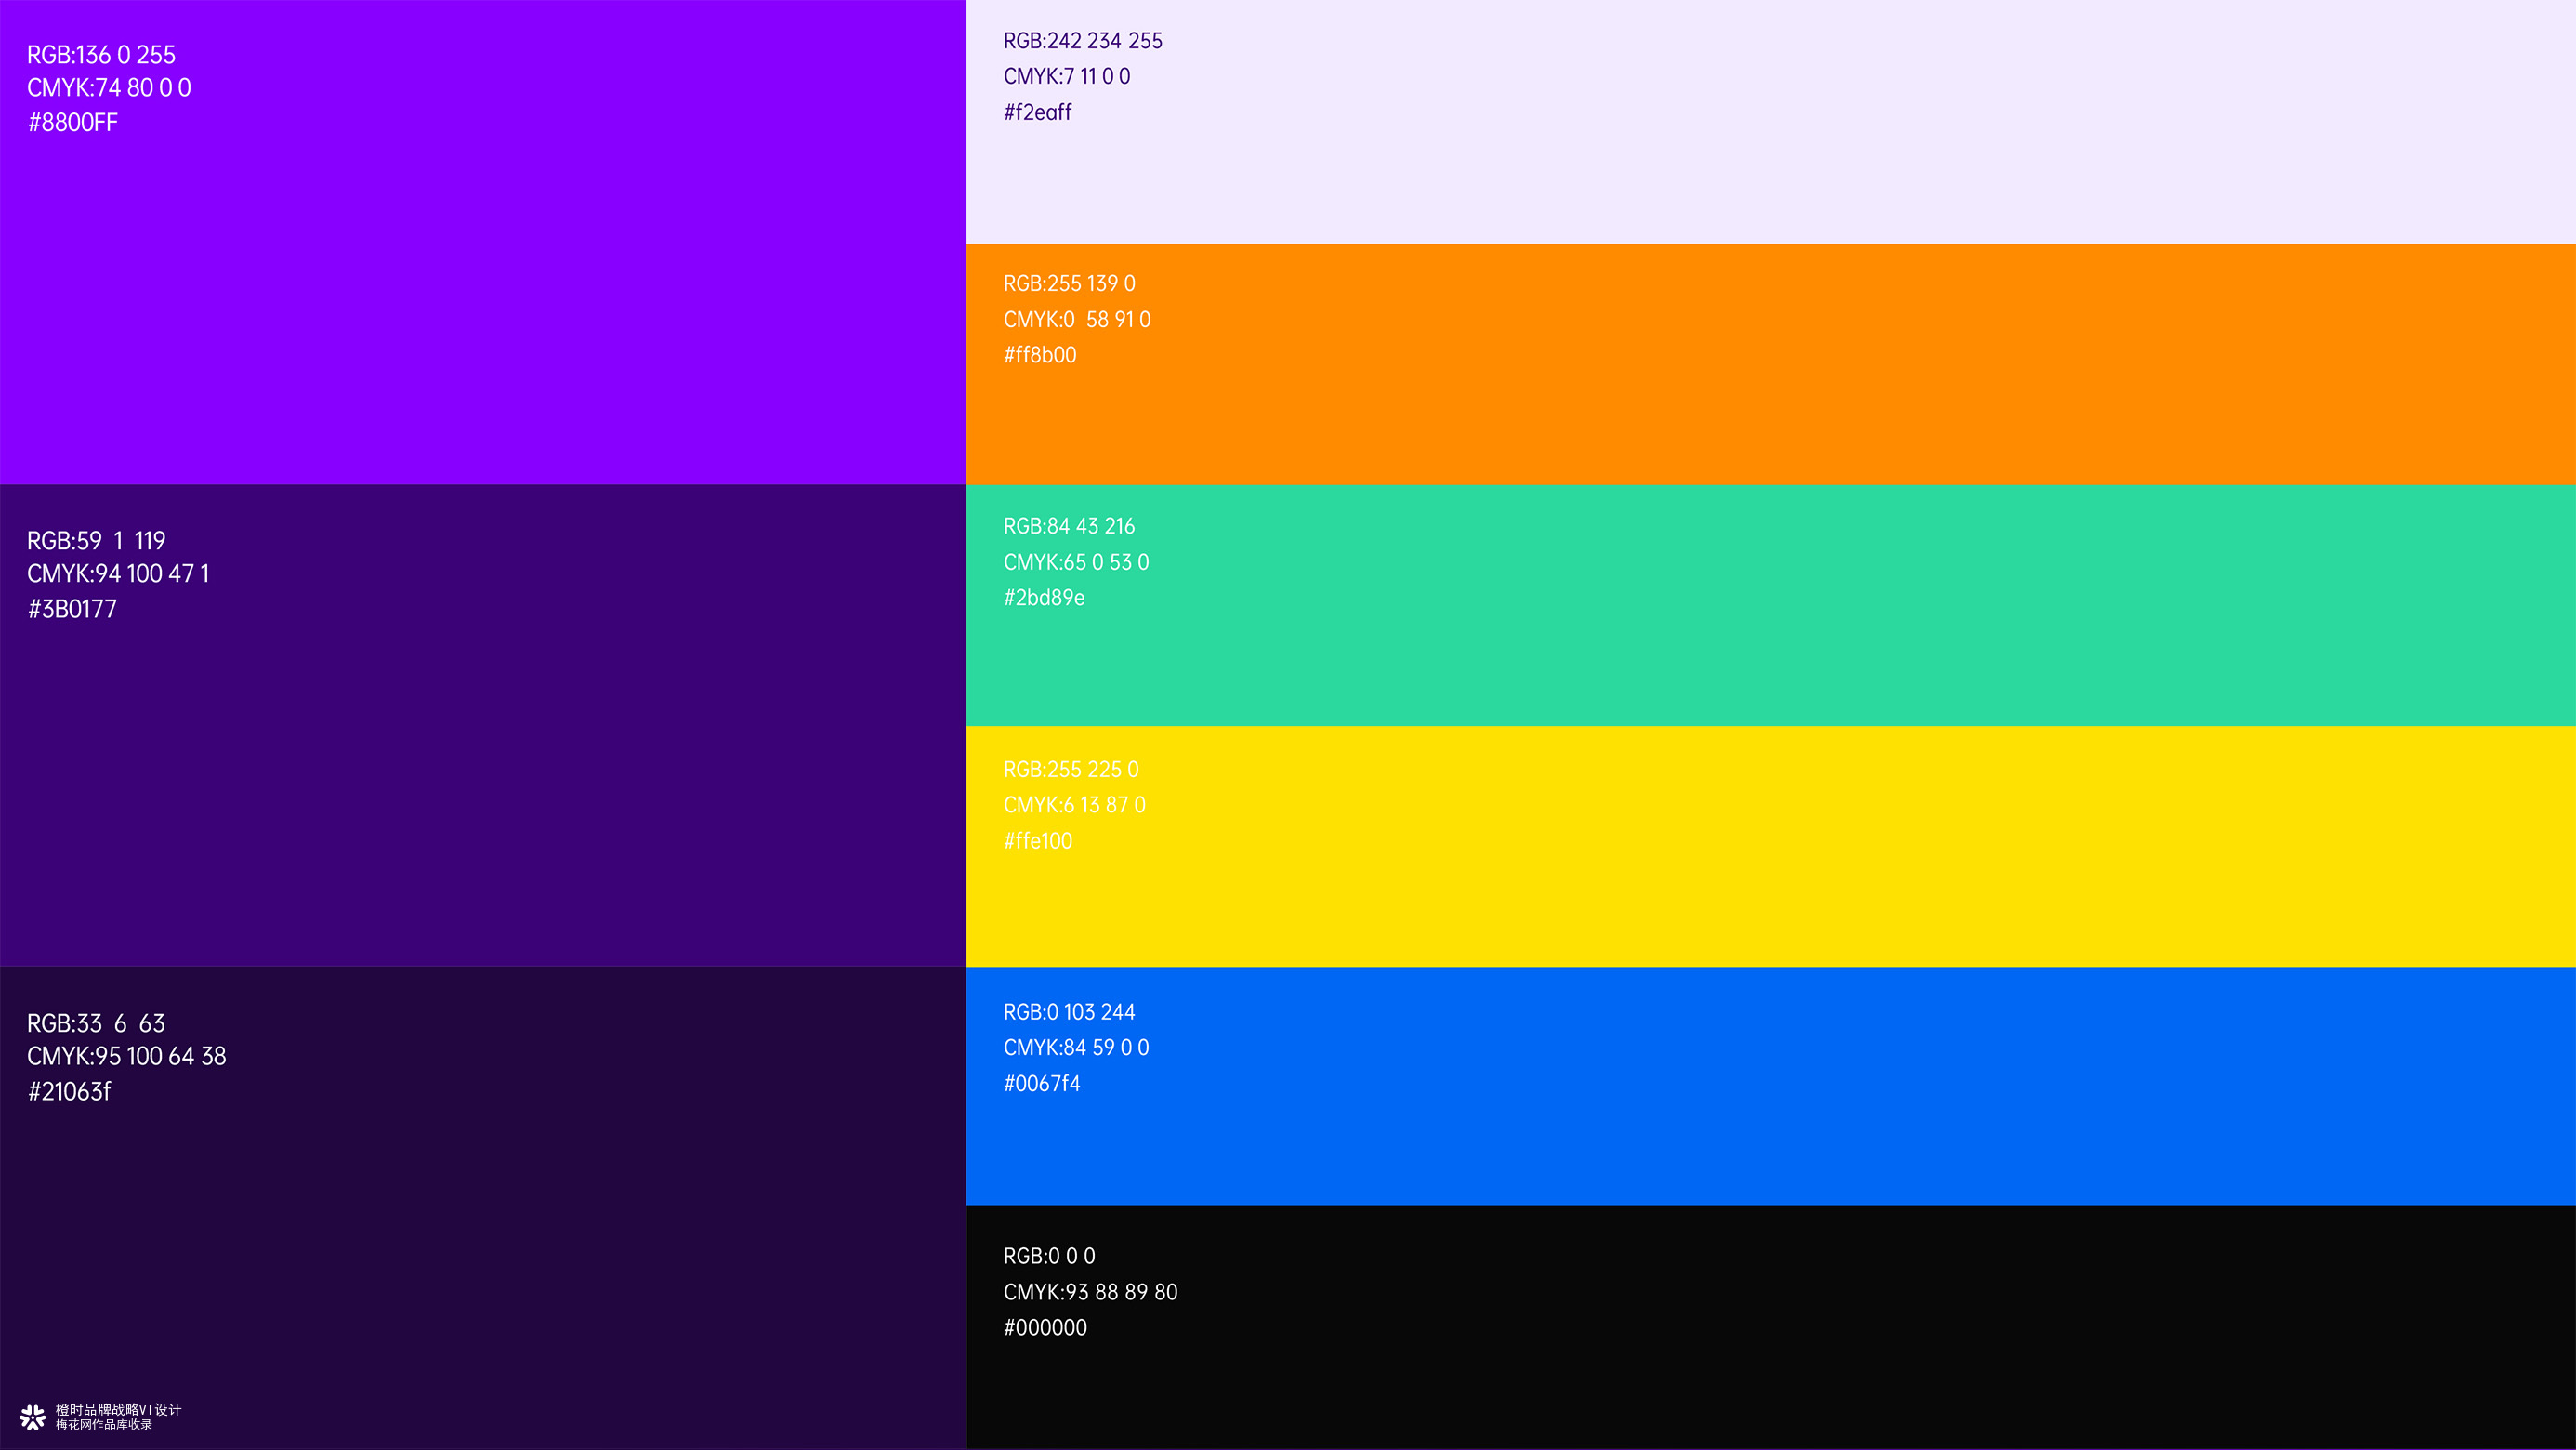Click the 'CMYK:93 88 89 80' label
Image resolution: width=2576 pixels, height=1450 pixels.
[1090, 1292]
